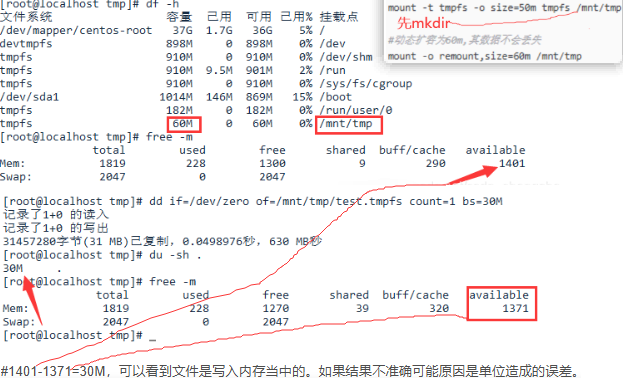Click the 1.7G used value
Viewport: 623px width, 378px height.
pos(219,31)
